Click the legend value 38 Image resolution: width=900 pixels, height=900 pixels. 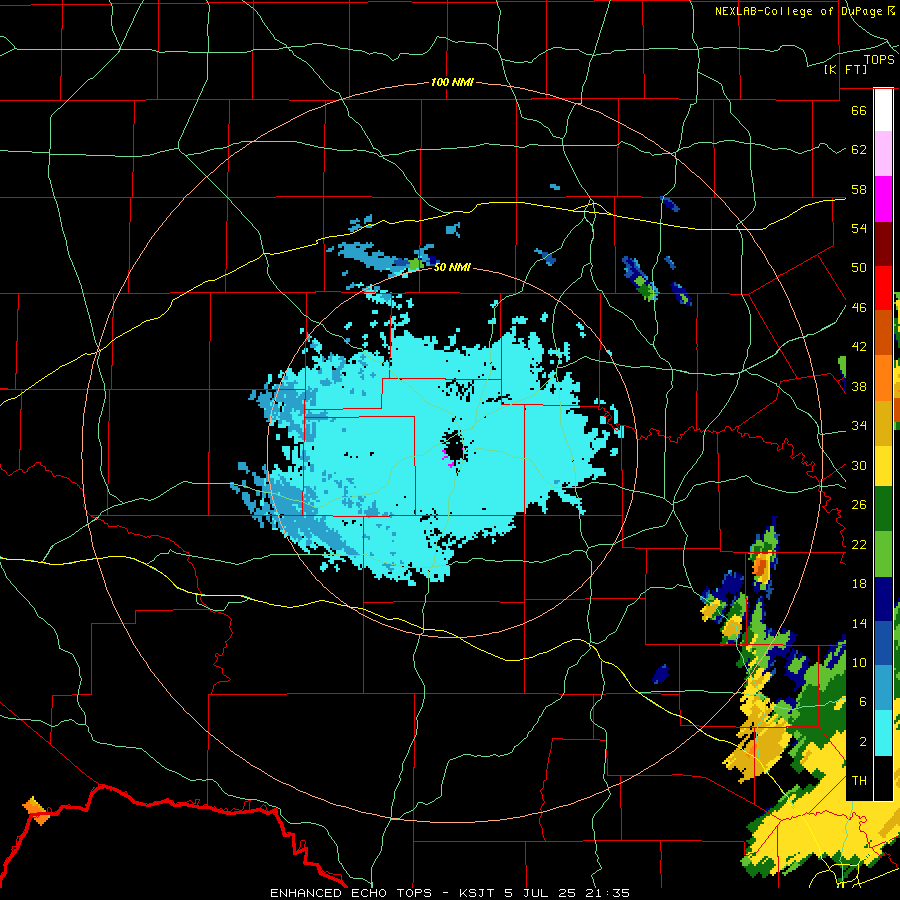(x=859, y=386)
